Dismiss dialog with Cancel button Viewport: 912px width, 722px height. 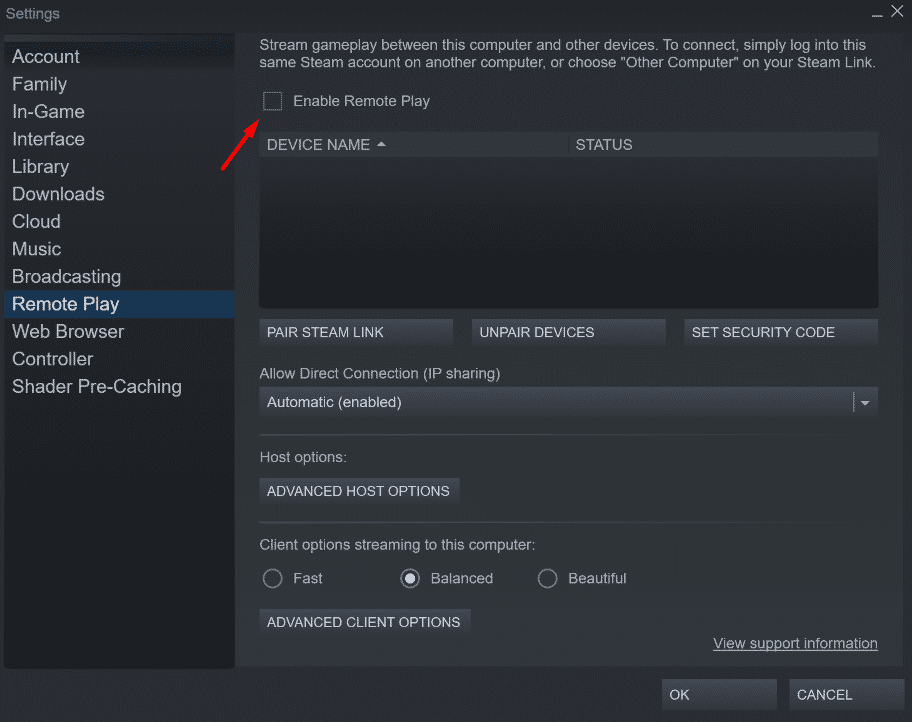tap(846, 695)
